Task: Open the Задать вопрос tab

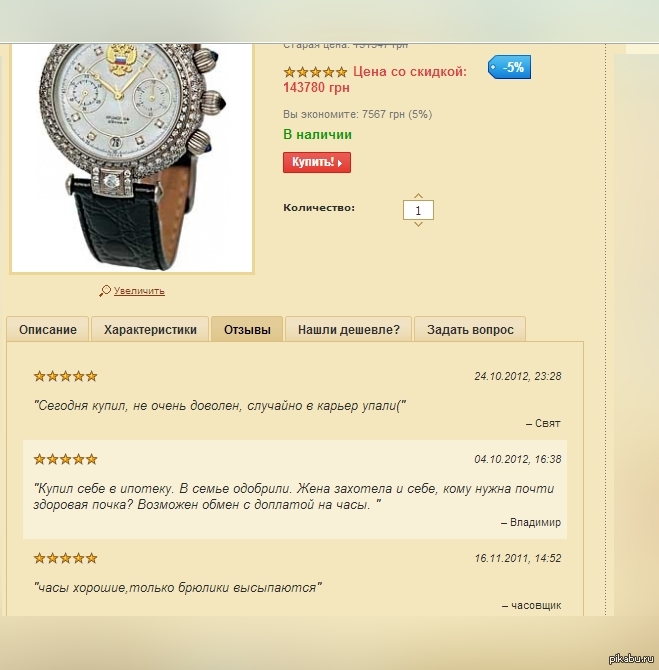Action: pos(470,329)
